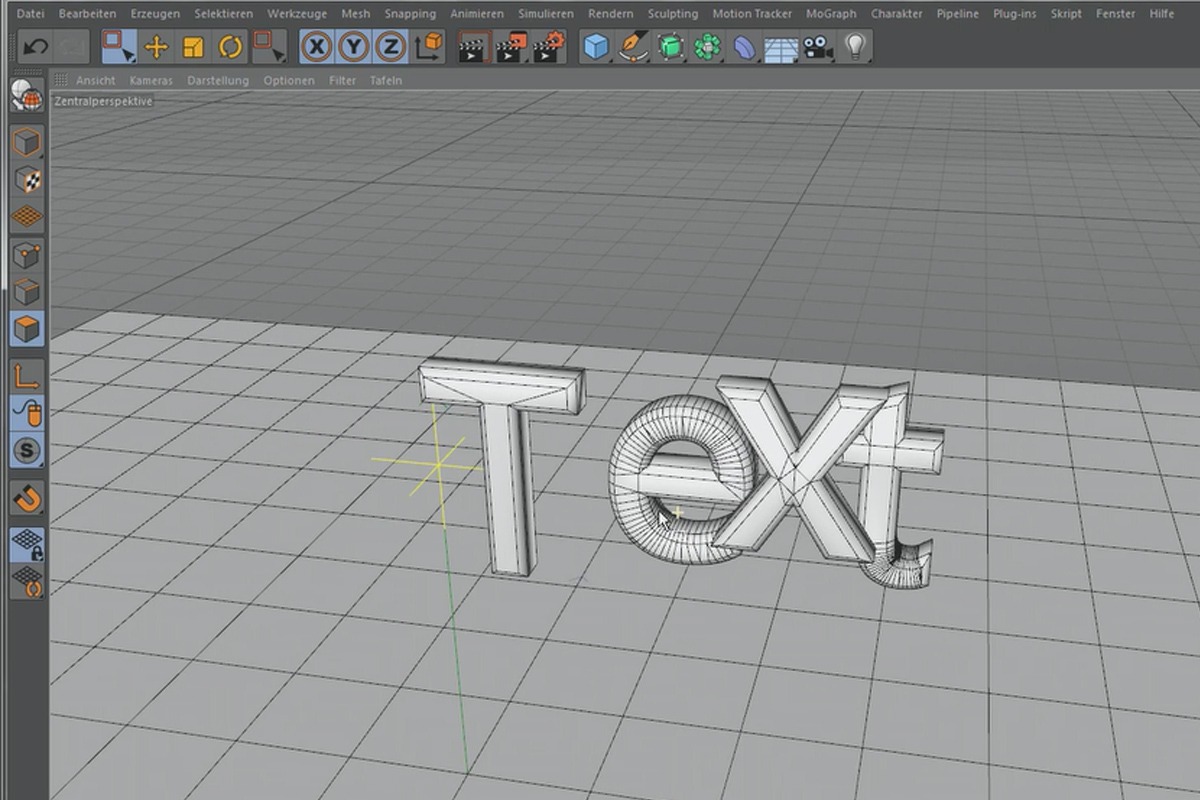Viewport: 1200px width, 800px height.
Task: Open the Light bulb objects palette
Action: click(855, 46)
